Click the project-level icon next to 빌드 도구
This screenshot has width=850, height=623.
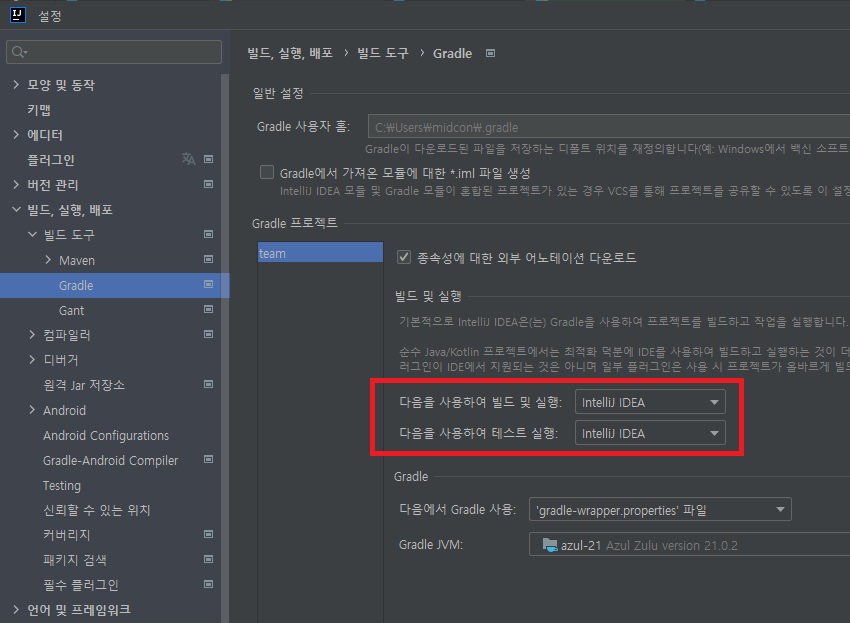208,234
